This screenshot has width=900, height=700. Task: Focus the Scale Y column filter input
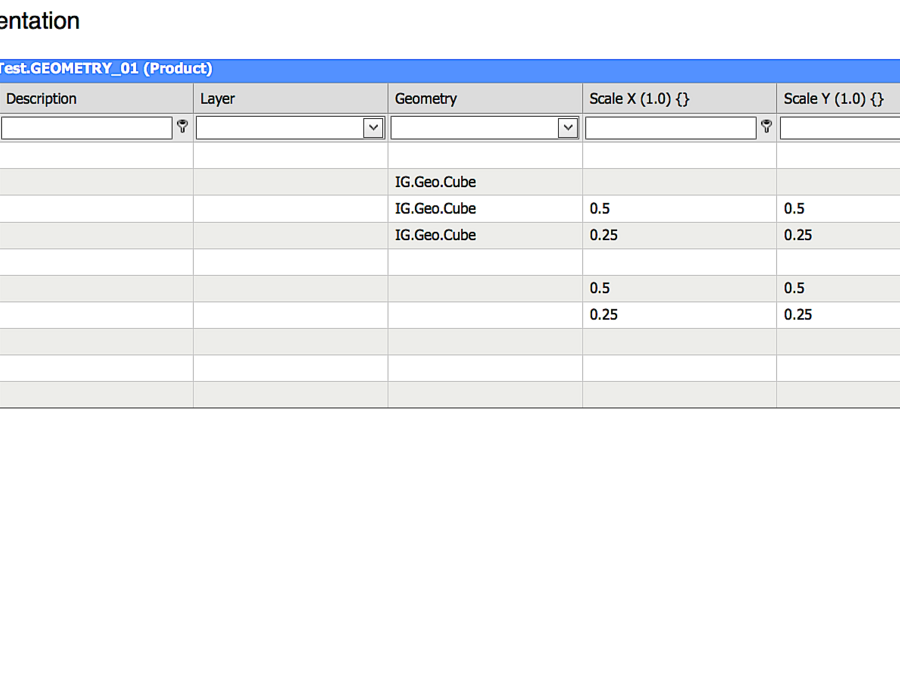(840, 128)
